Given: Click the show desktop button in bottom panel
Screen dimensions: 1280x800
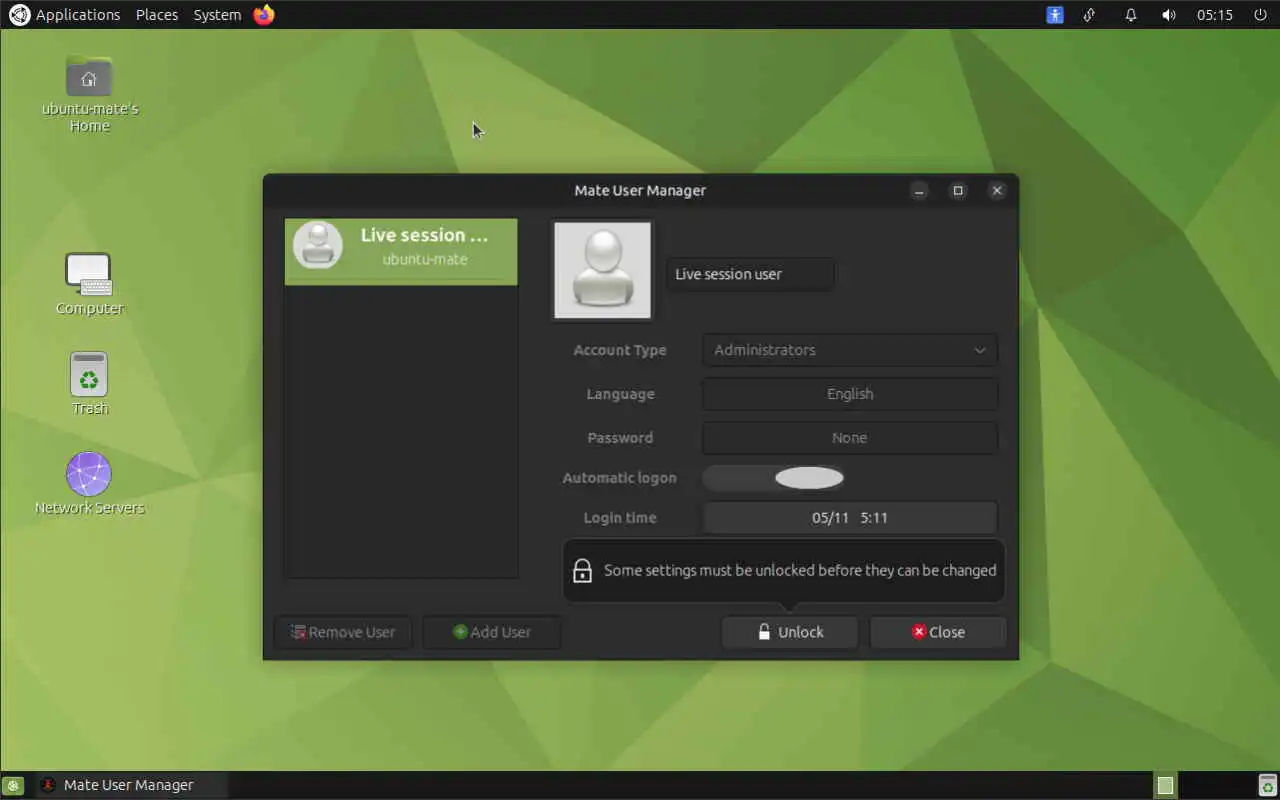Looking at the screenshot, I should click(x=12, y=786).
